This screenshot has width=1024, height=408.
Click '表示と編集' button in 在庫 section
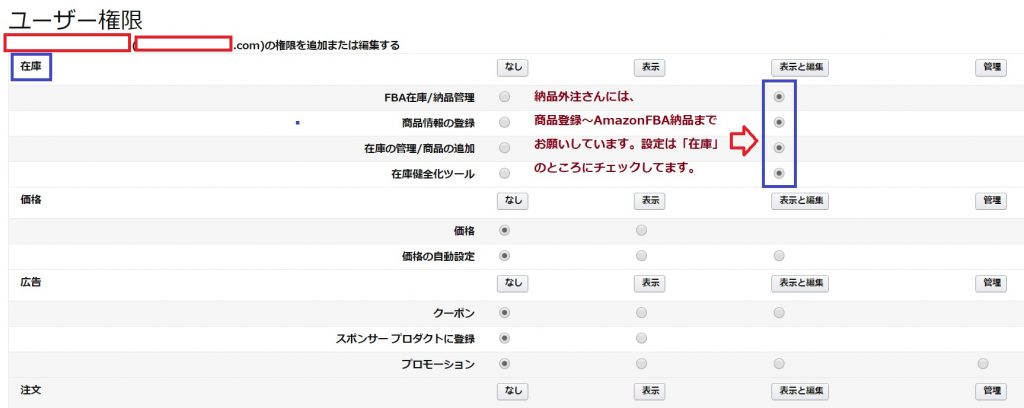tap(800, 68)
